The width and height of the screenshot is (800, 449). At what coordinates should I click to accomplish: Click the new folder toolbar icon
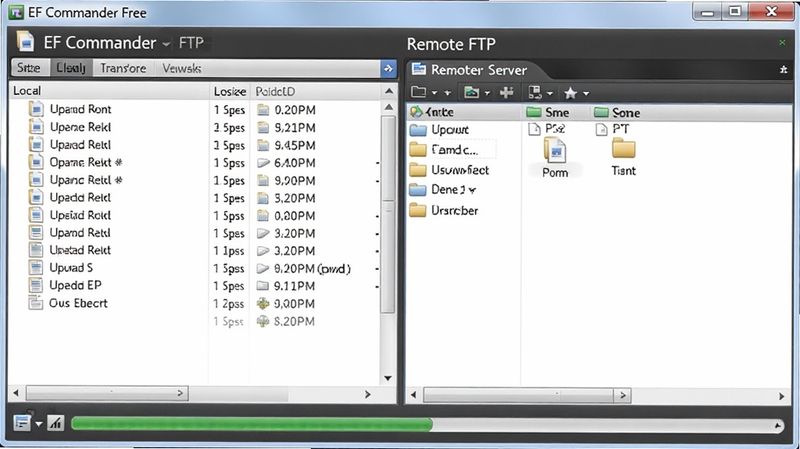(418, 92)
